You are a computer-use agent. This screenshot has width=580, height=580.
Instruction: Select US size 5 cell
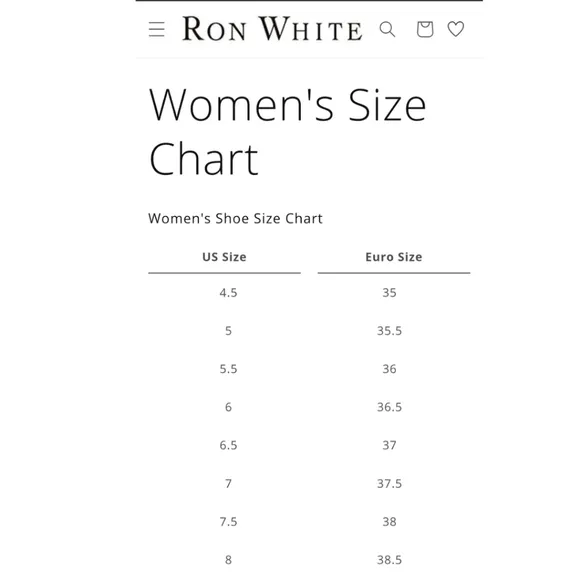tap(228, 331)
